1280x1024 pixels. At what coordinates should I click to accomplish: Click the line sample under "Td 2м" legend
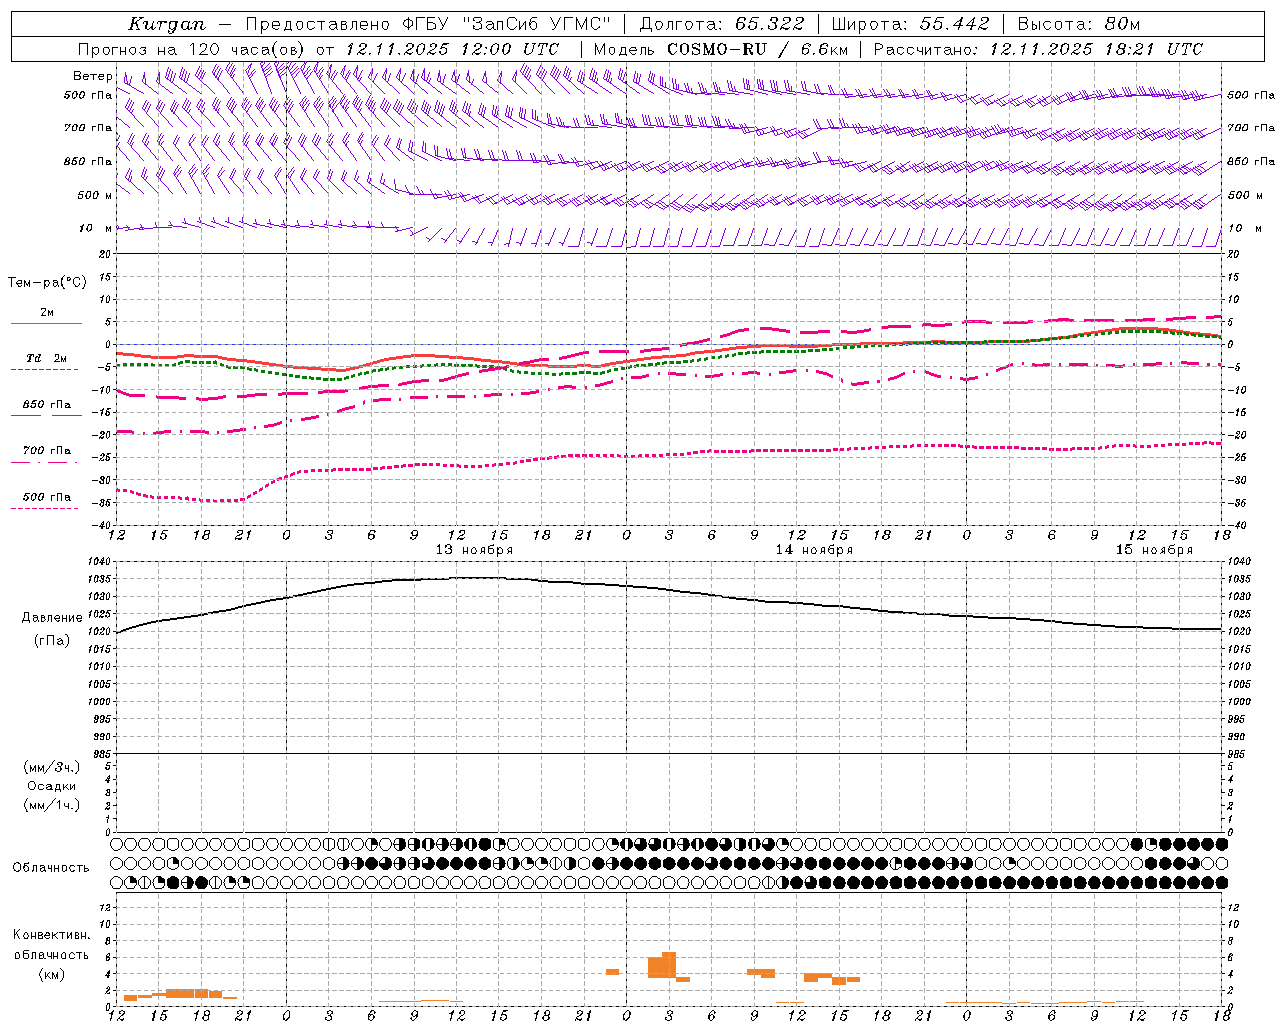pyautogui.click(x=45, y=370)
